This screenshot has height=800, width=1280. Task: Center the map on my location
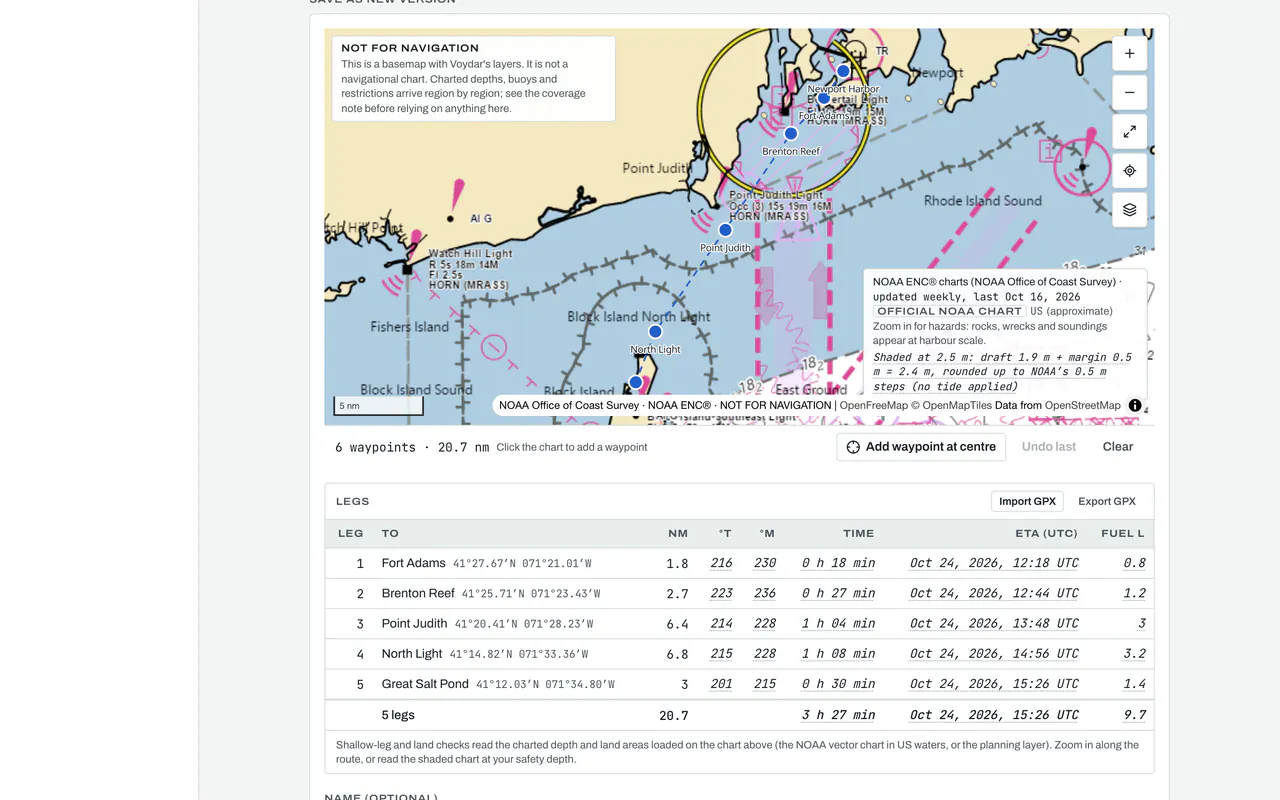[1129, 171]
